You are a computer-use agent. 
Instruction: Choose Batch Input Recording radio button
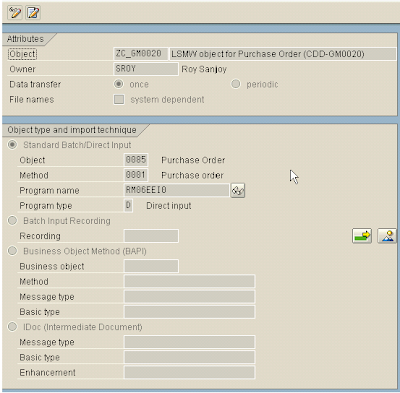point(12,221)
